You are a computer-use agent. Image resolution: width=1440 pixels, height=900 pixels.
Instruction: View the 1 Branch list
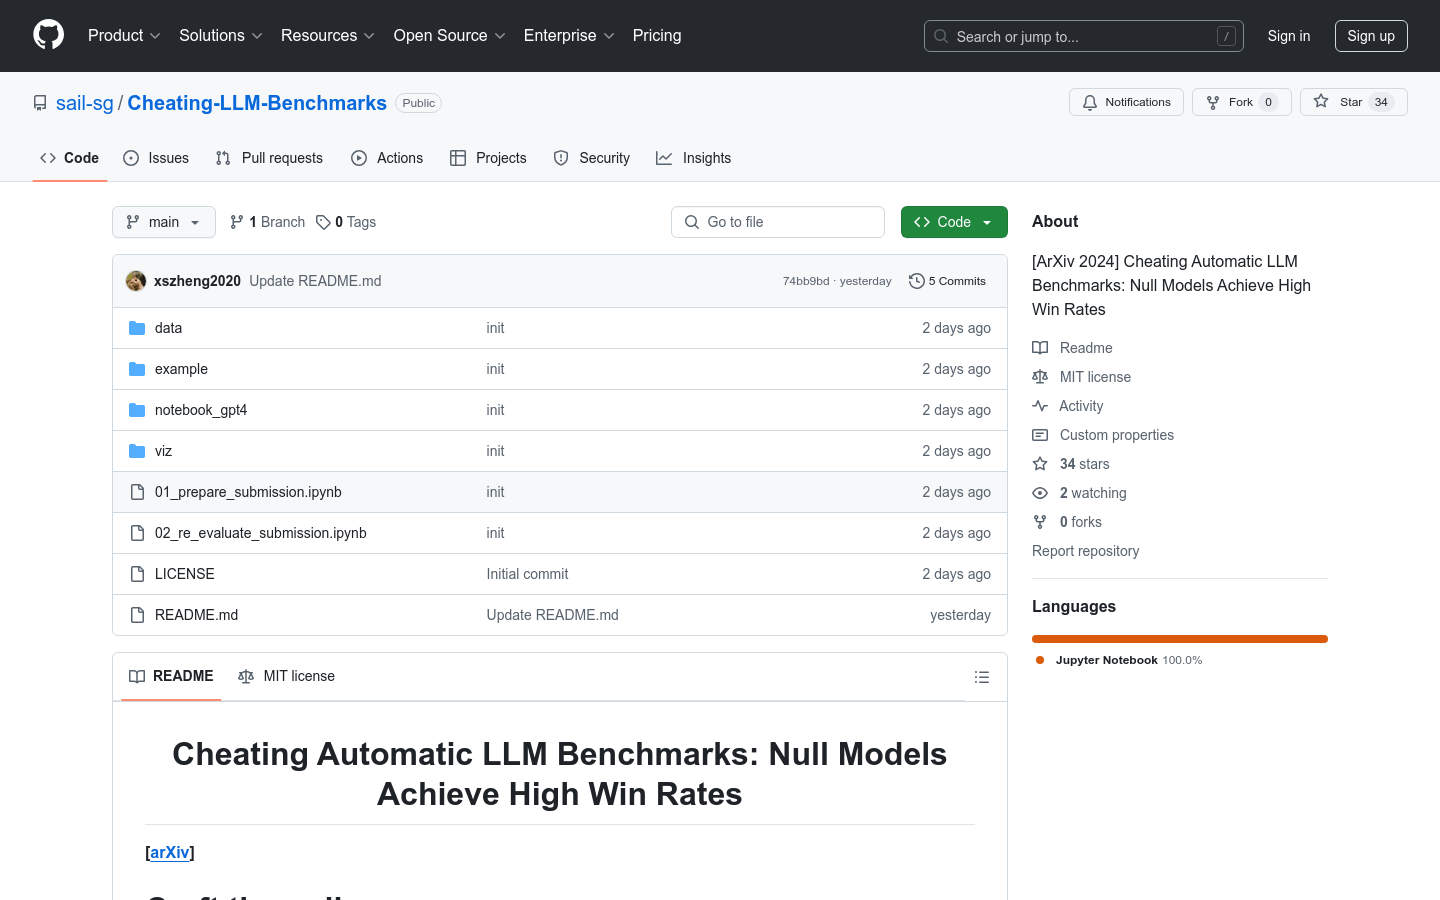(268, 222)
